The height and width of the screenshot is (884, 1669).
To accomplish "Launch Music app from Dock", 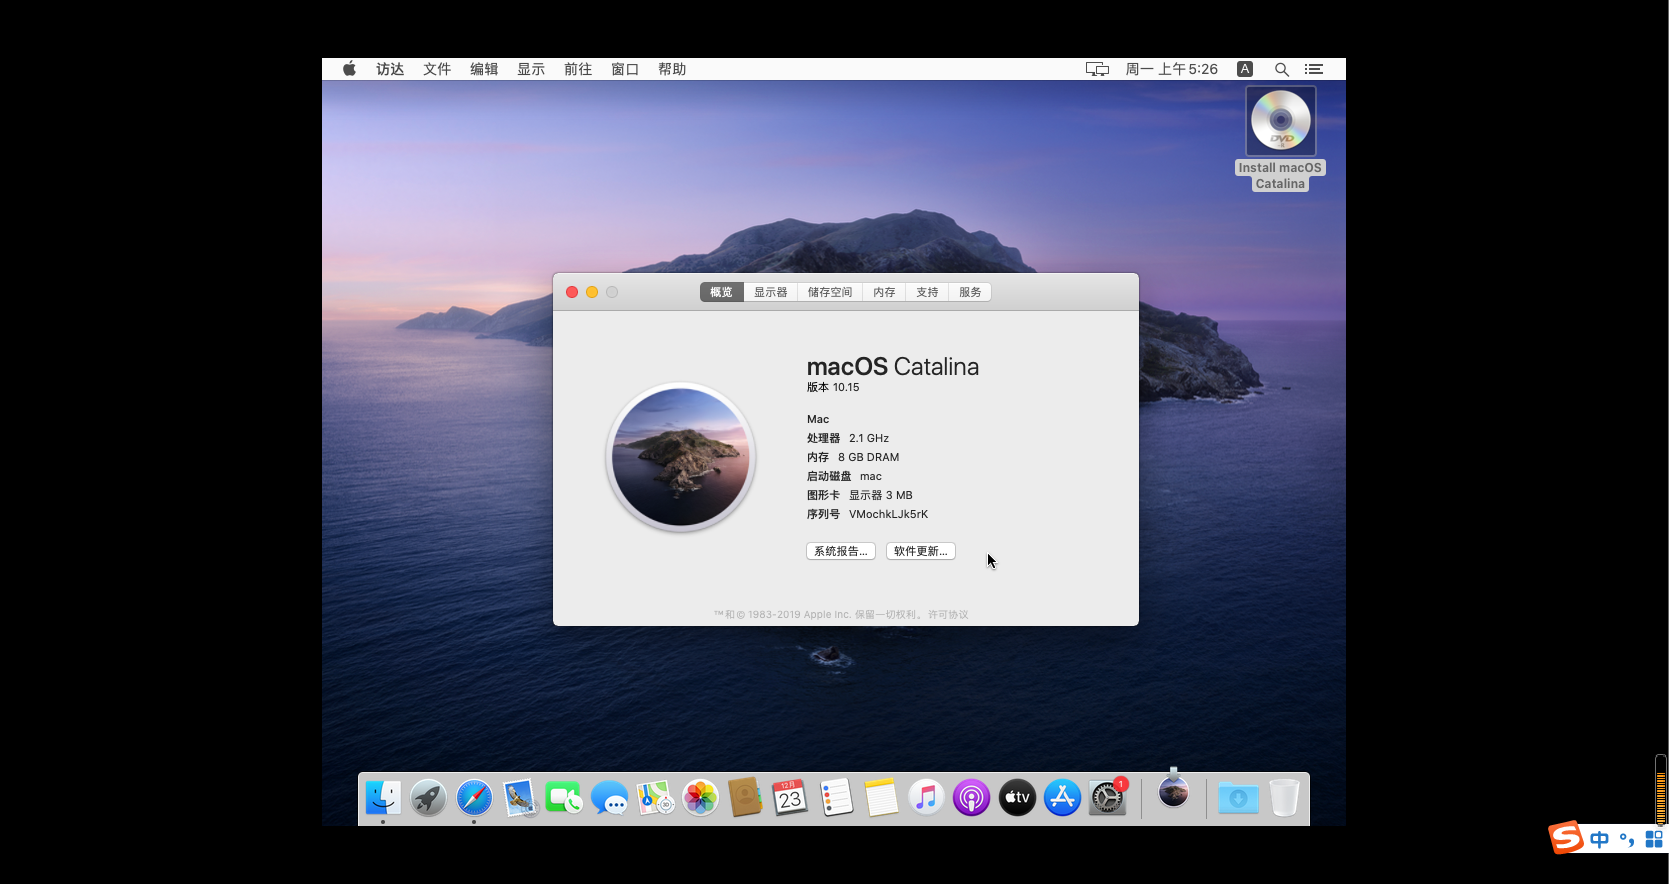I will (x=926, y=798).
